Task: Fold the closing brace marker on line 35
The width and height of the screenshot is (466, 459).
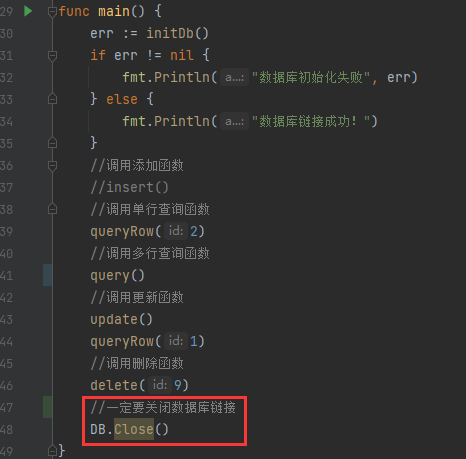Action: pyautogui.click(x=52, y=143)
